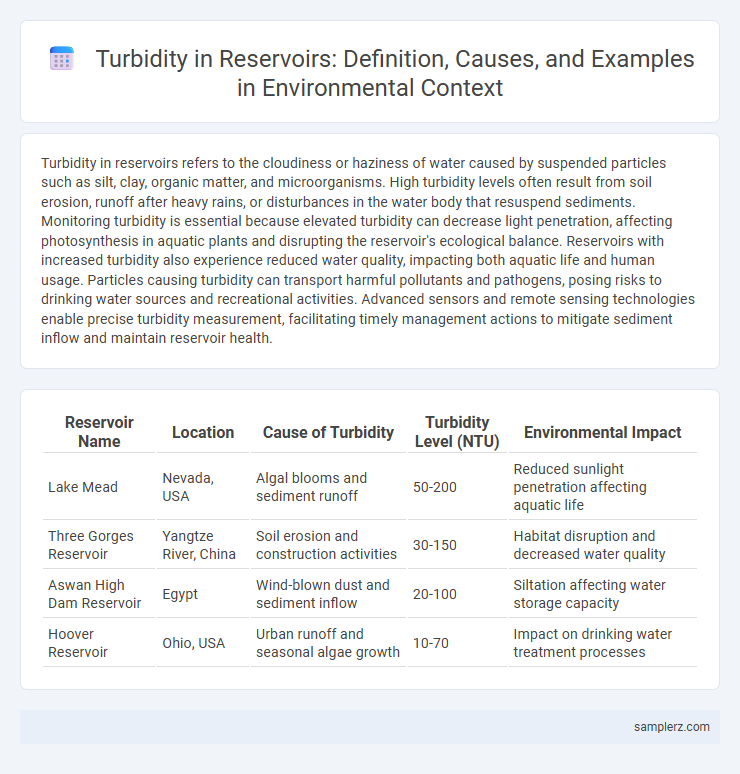Click the Ohio, USA location cell
The image size is (740, 774).
pos(203,643)
